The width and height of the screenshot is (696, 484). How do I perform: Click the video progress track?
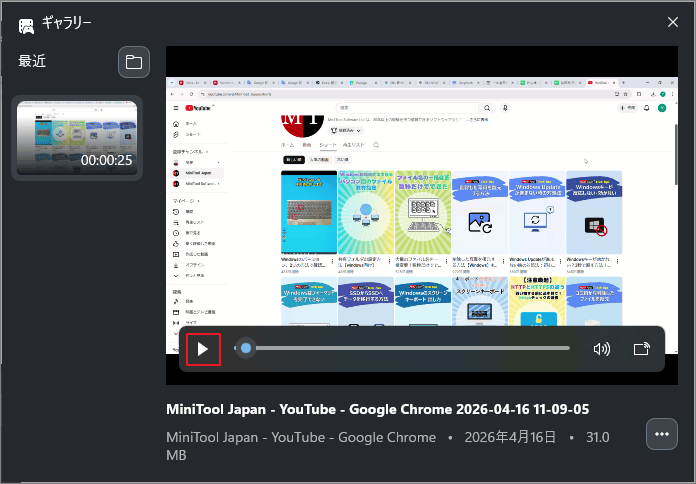402,349
